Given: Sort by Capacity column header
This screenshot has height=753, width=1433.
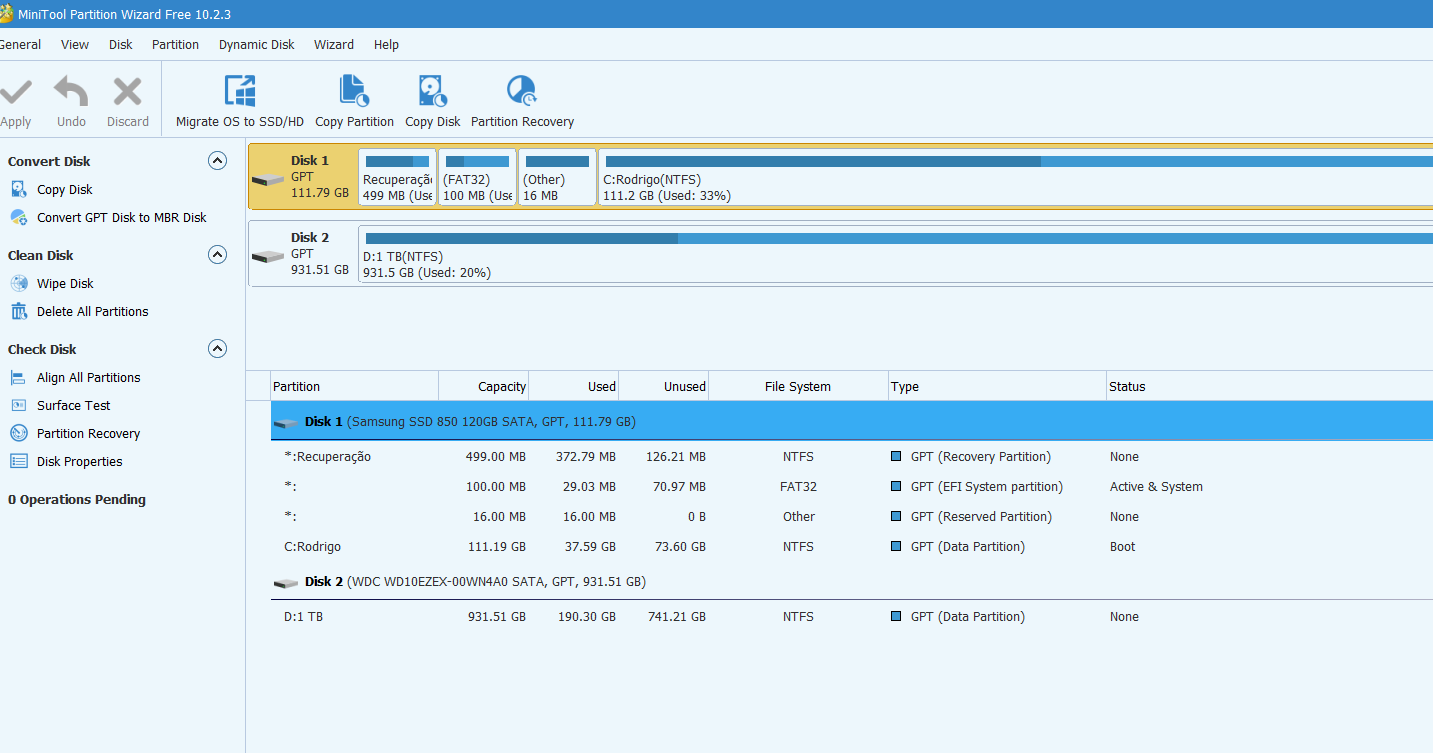Looking at the screenshot, I should pyautogui.click(x=483, y=386).
